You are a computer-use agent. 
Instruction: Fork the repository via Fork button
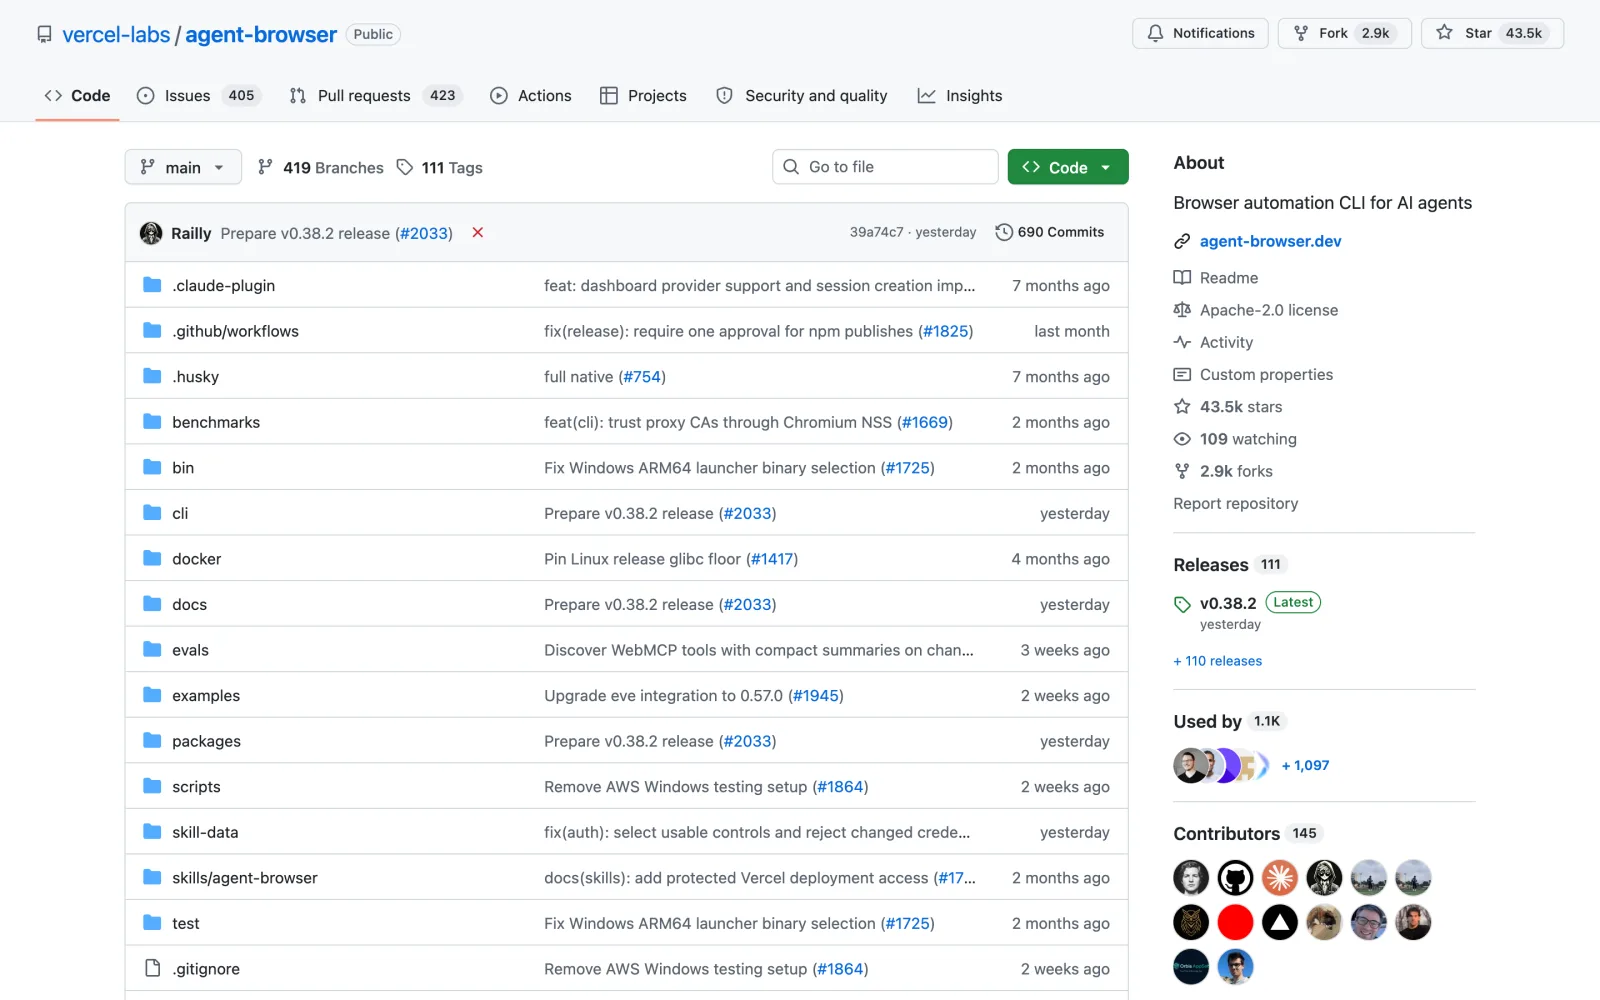tap(1344, 33)
